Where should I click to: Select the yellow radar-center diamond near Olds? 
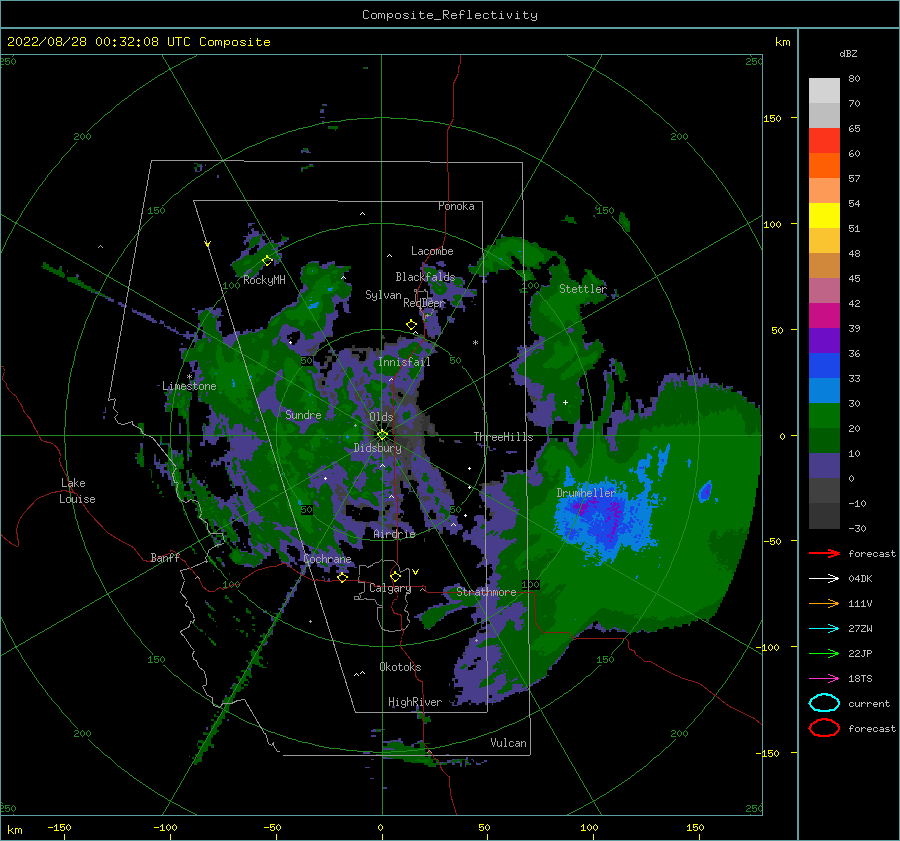coord(382,435)
